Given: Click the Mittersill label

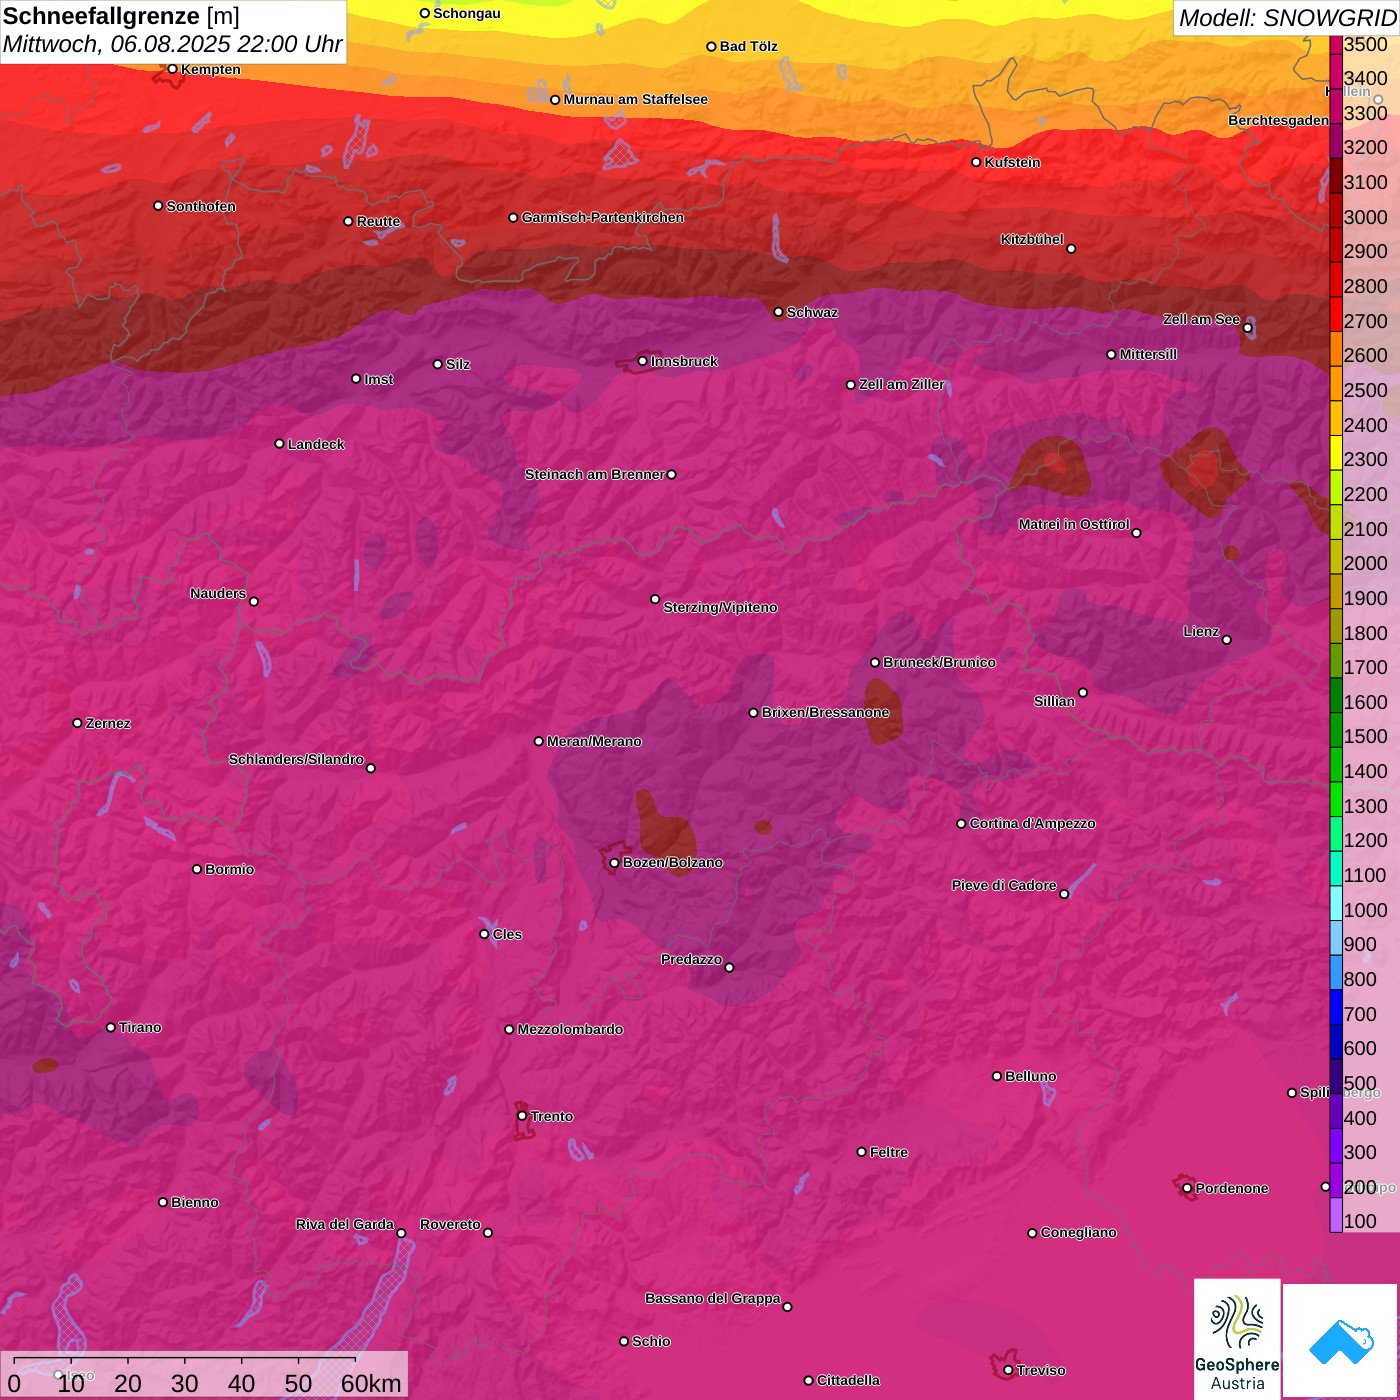Looking at the screenshot, I should click(x=1148, y=354).
